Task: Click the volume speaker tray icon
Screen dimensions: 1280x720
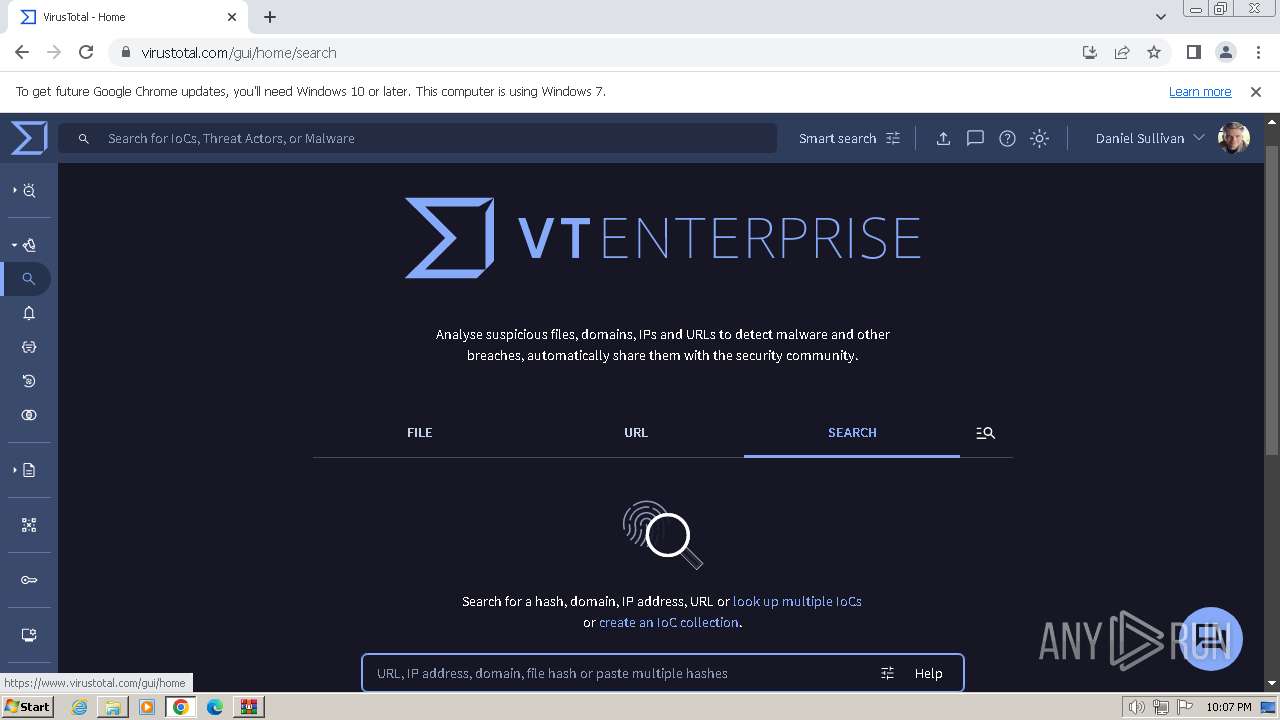Action: point(1137,707)
